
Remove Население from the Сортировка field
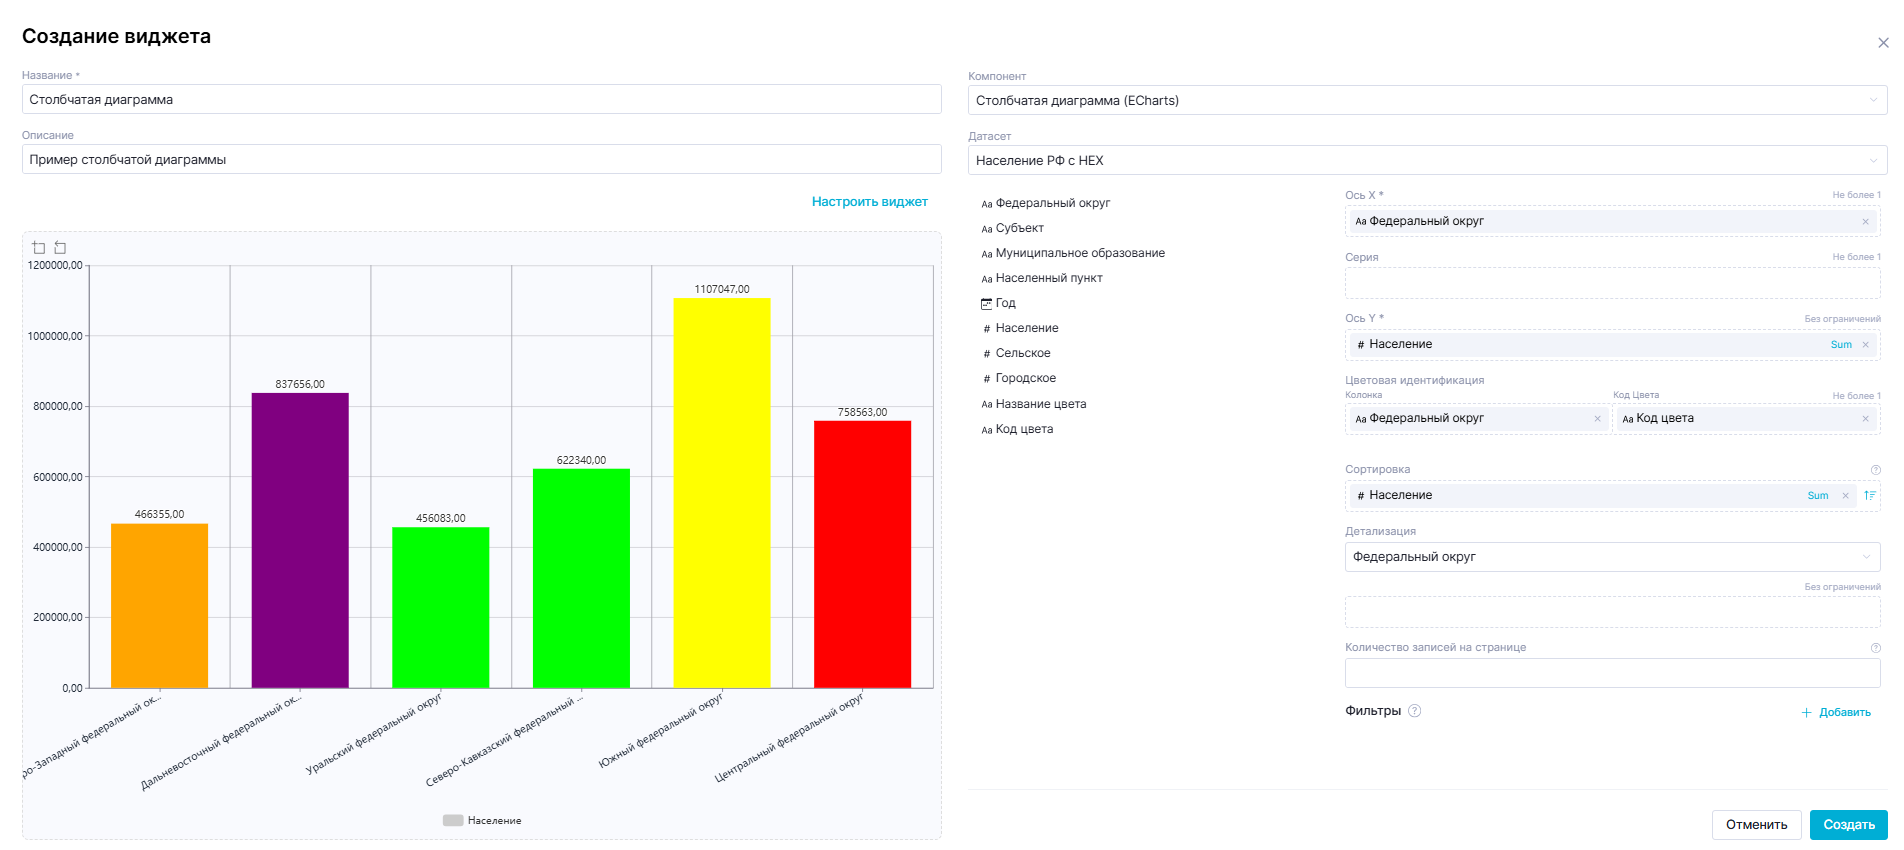(1845, 496)
